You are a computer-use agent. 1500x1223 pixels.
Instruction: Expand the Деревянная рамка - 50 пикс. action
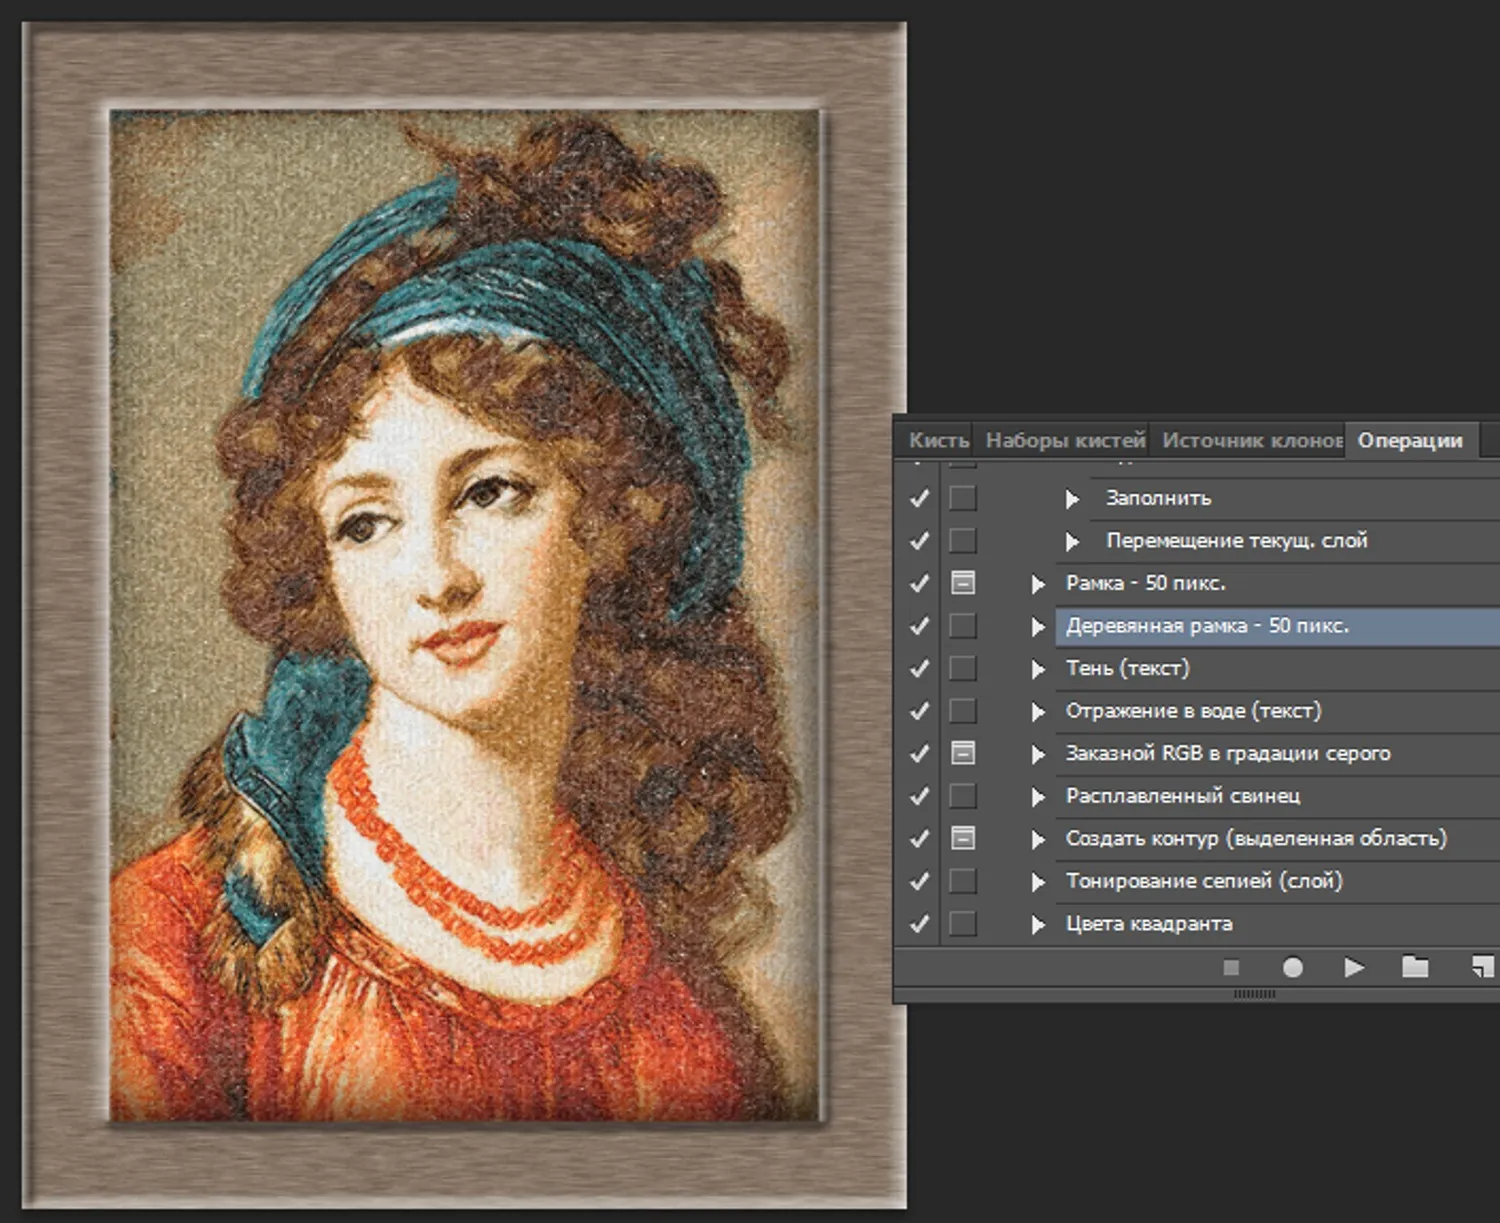coord(1038,627)
